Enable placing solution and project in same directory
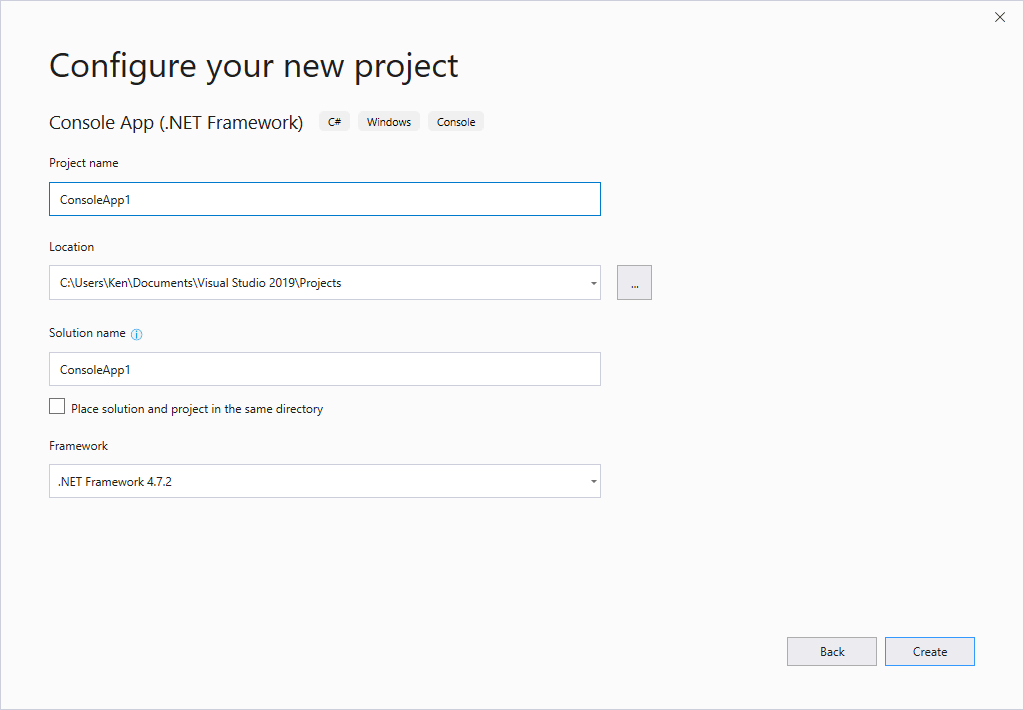1024x710 pixels. click(57, 407)
